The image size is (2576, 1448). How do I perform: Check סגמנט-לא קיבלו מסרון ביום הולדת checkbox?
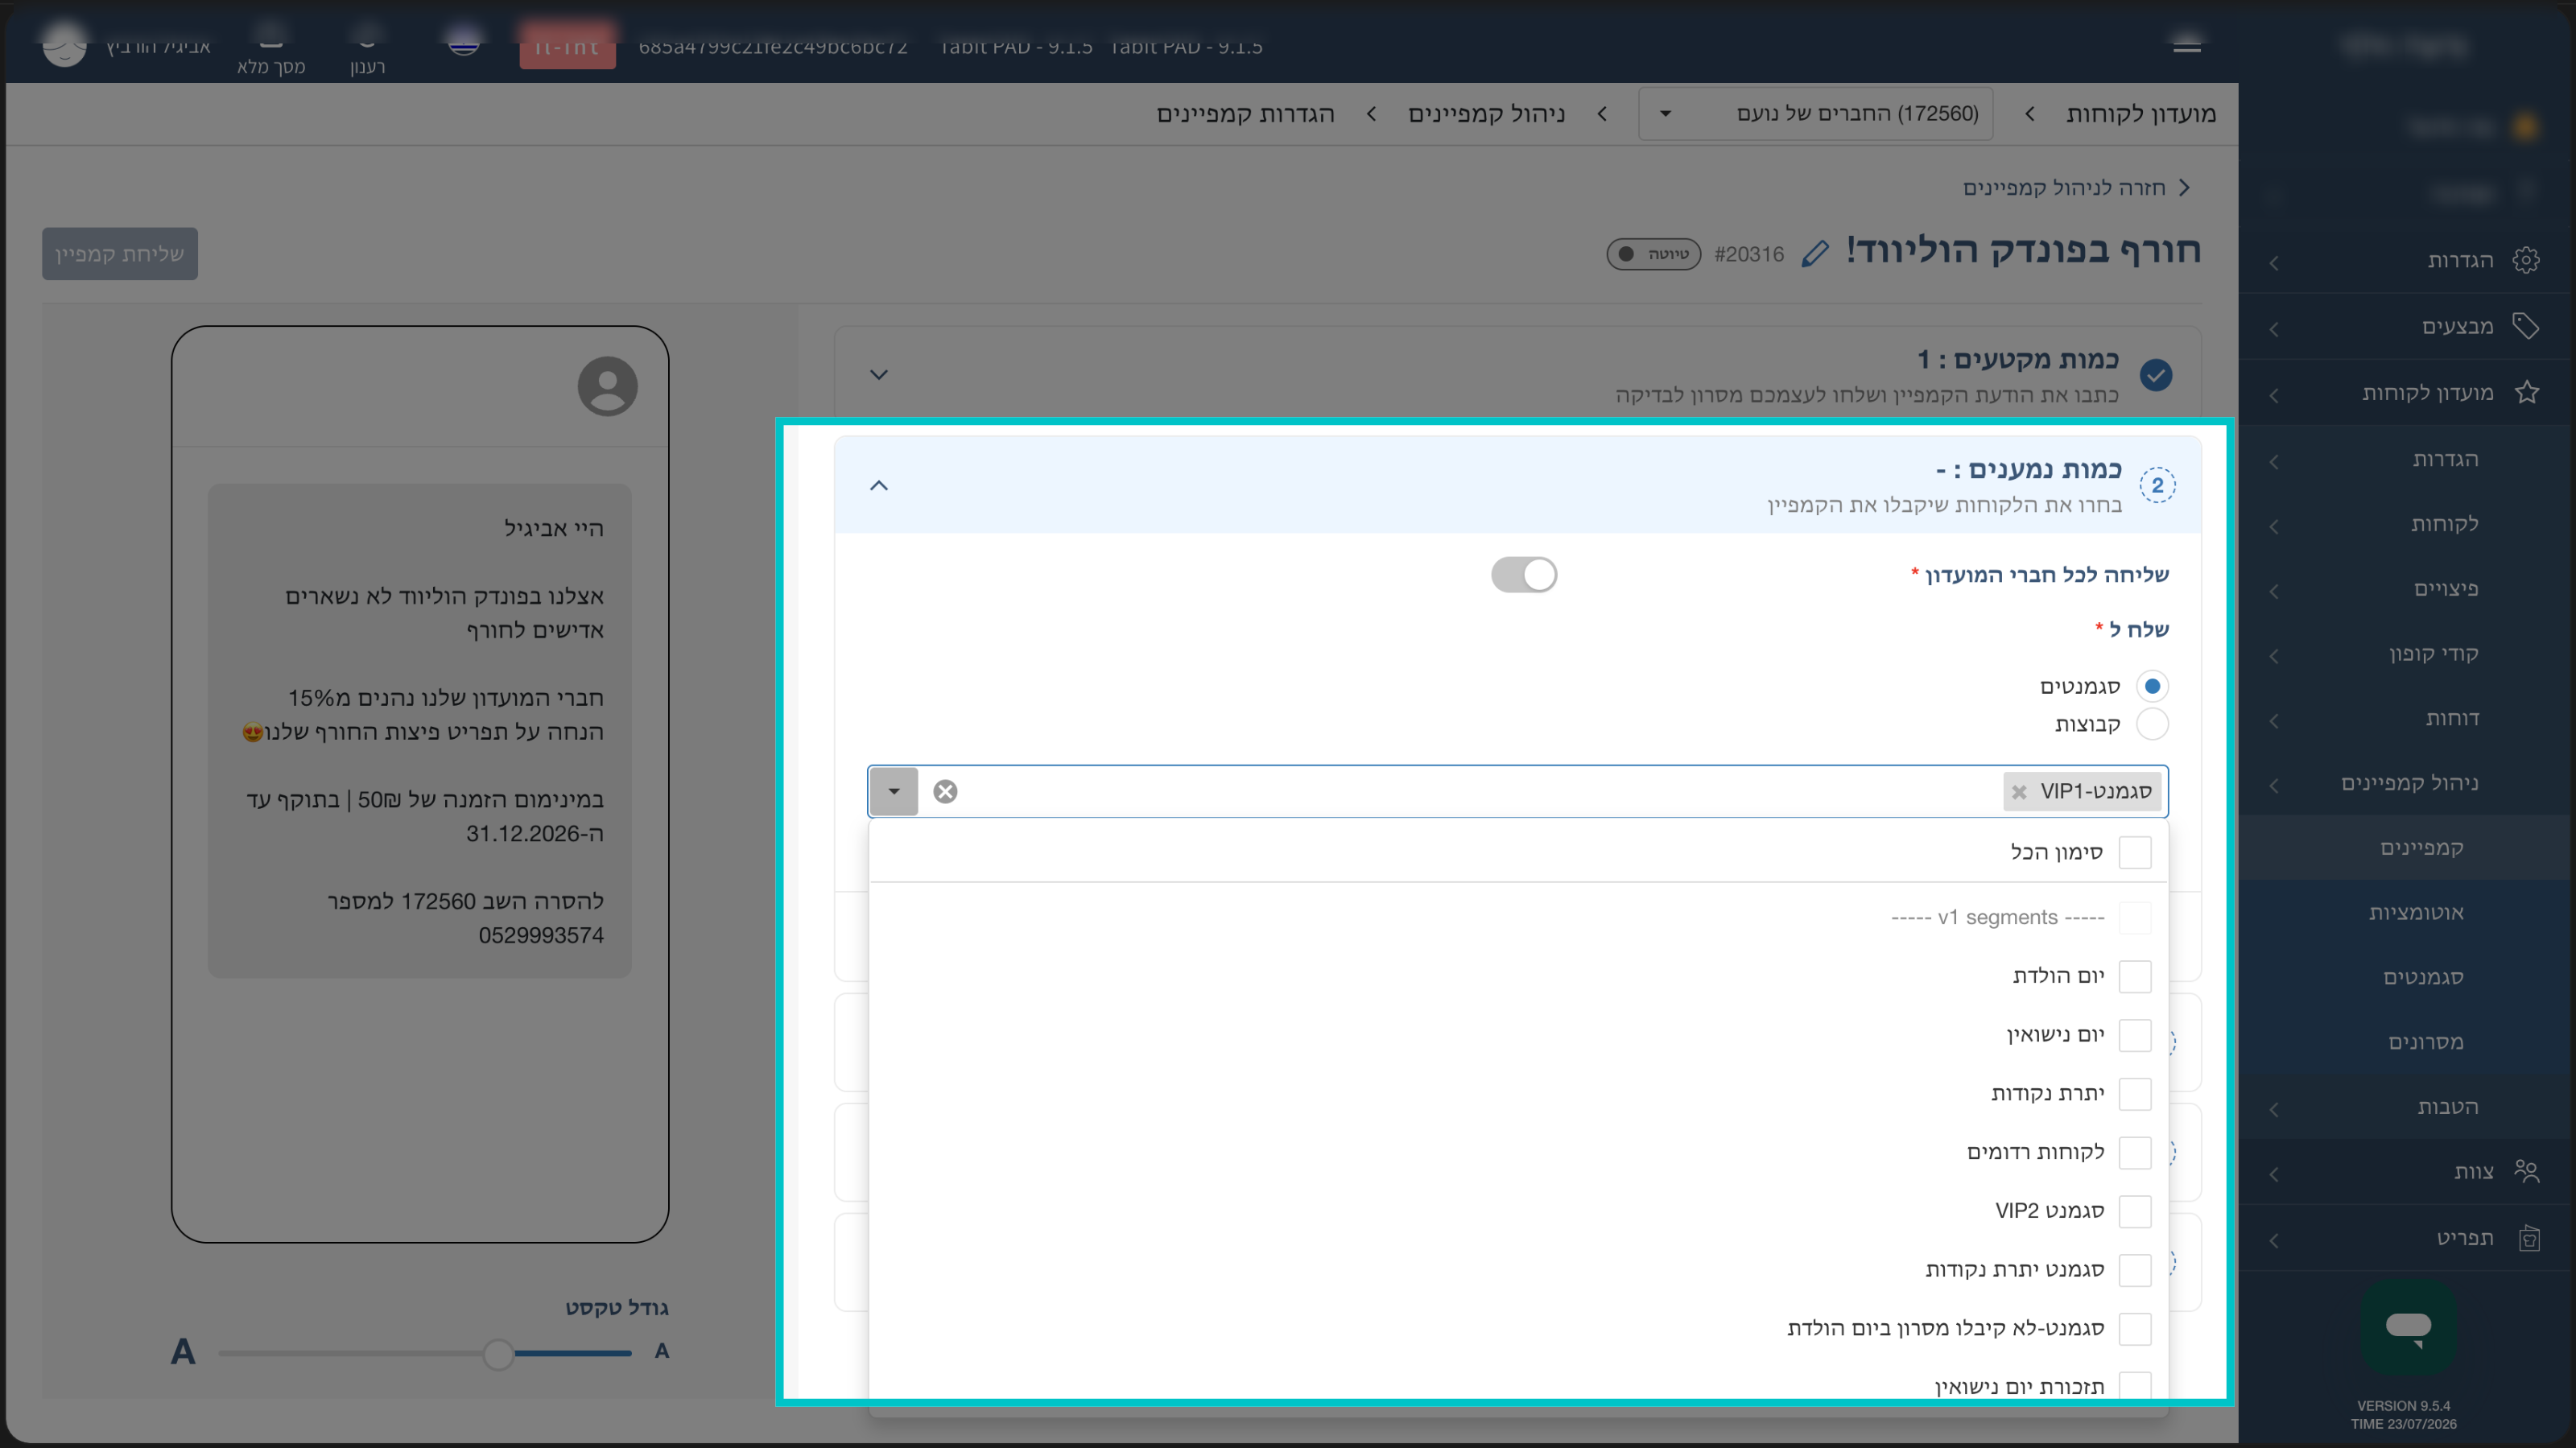[2135, 1328]
